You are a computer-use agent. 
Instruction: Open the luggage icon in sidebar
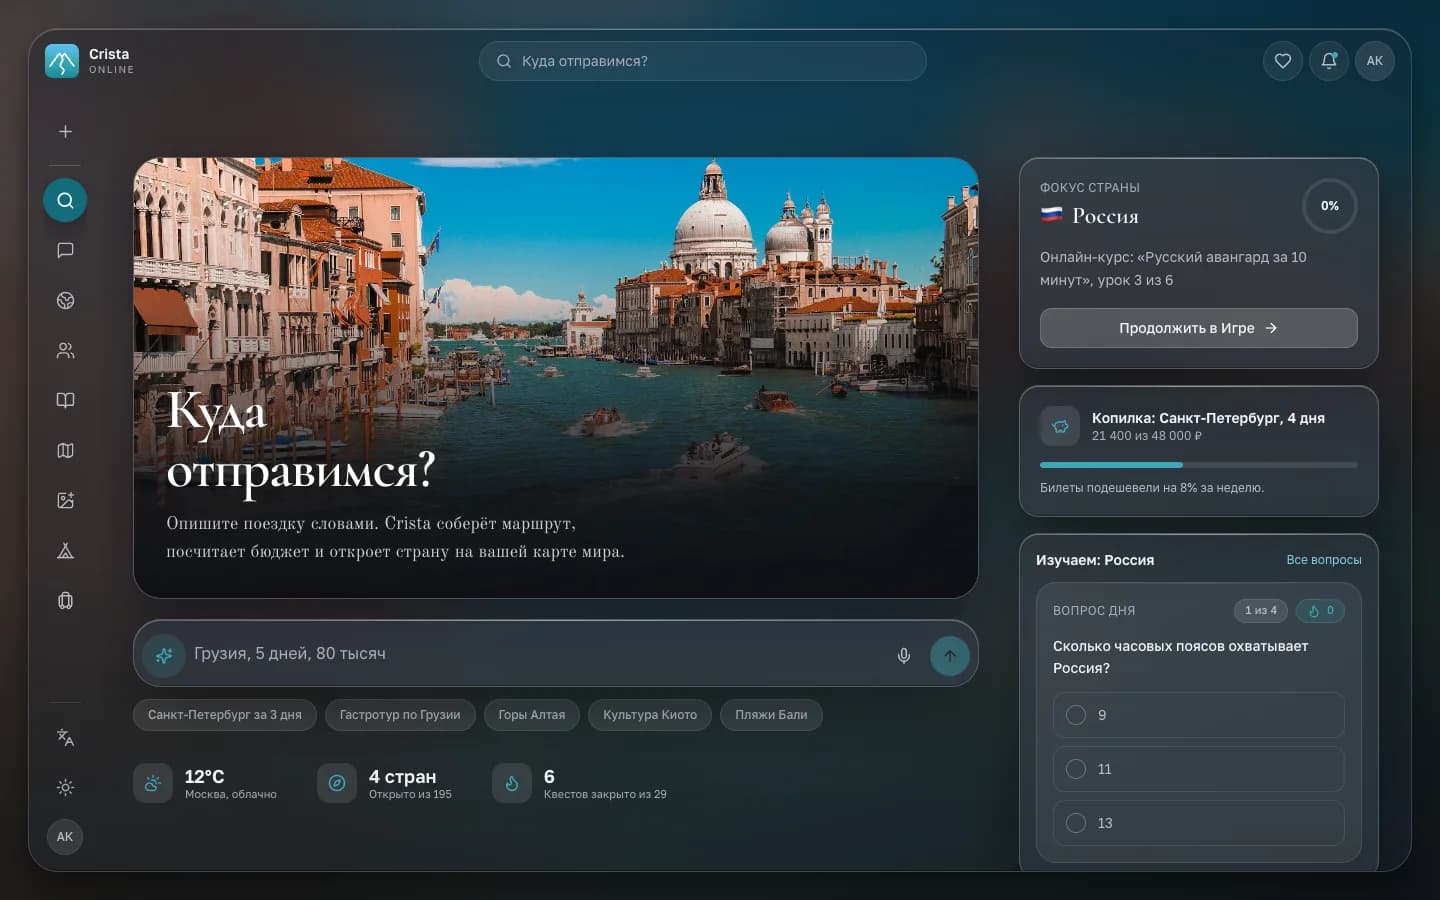click(x=65, y=600)
